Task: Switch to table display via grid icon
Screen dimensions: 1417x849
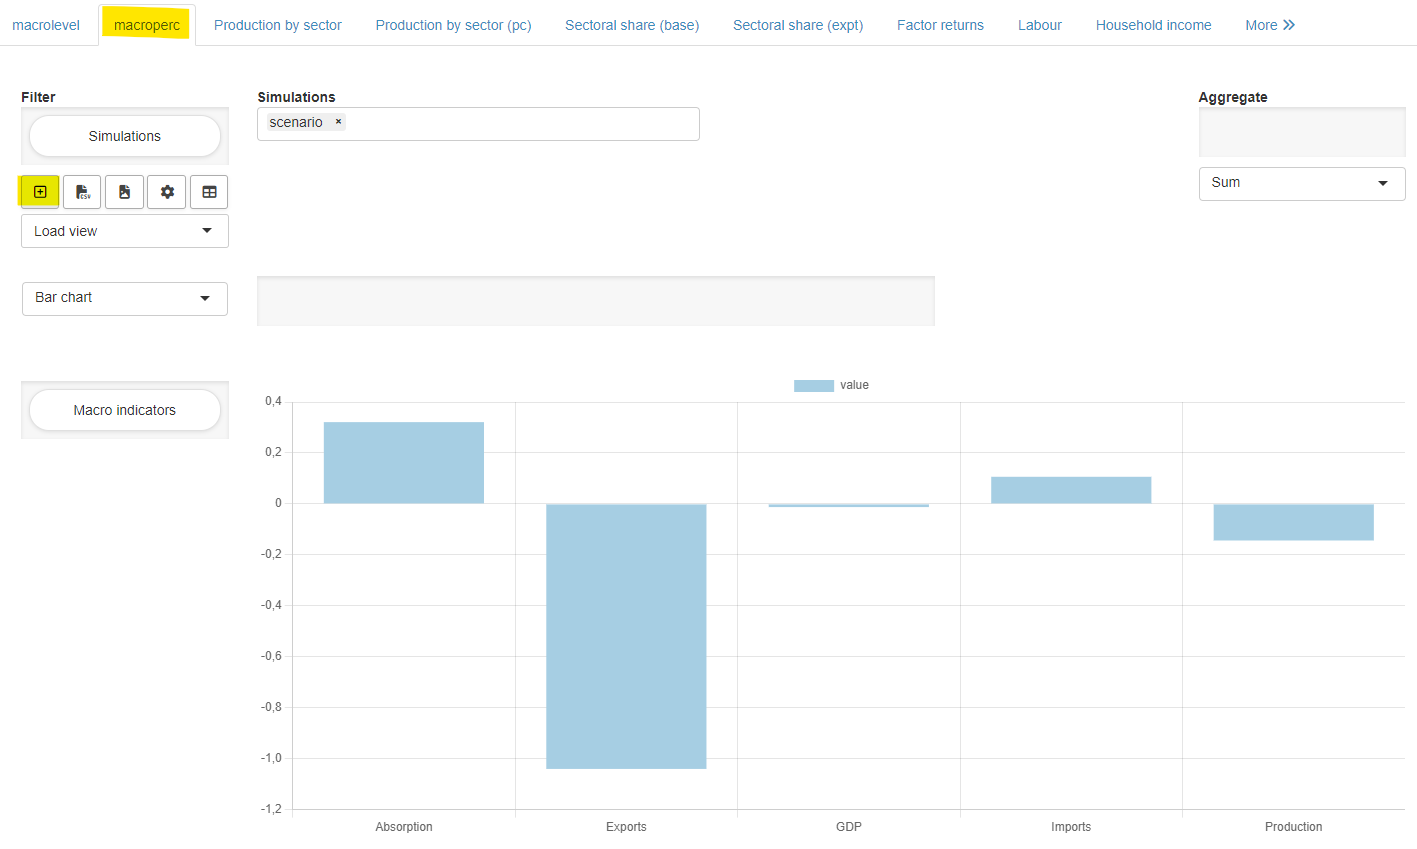Action: pos(209,191)
